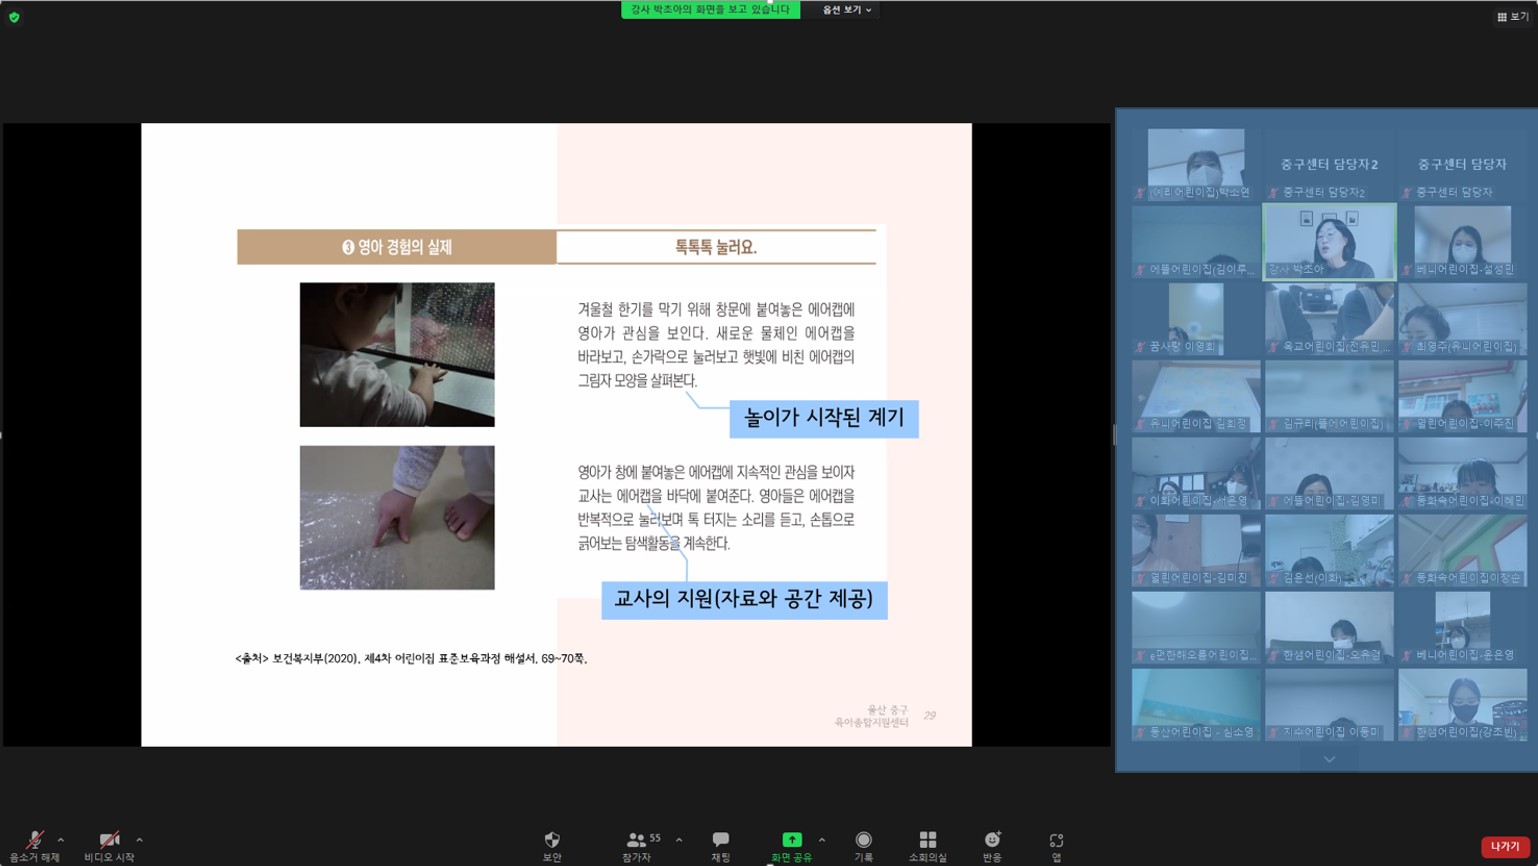The height and width of the screenshot is (866, 1538).
Task: Open the 보기 view layout menu
Action: coord(1512,17)
